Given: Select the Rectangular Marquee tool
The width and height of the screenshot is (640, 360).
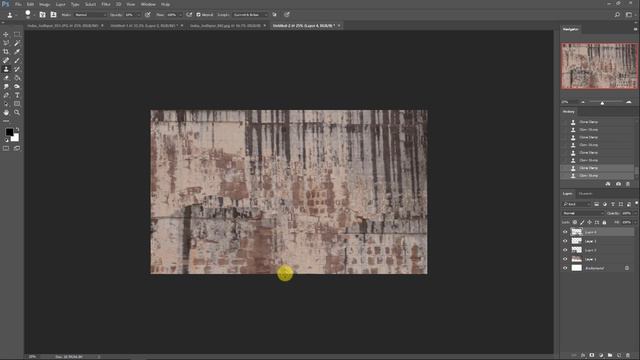Looking at the screenshot, I should coord(17,35).
